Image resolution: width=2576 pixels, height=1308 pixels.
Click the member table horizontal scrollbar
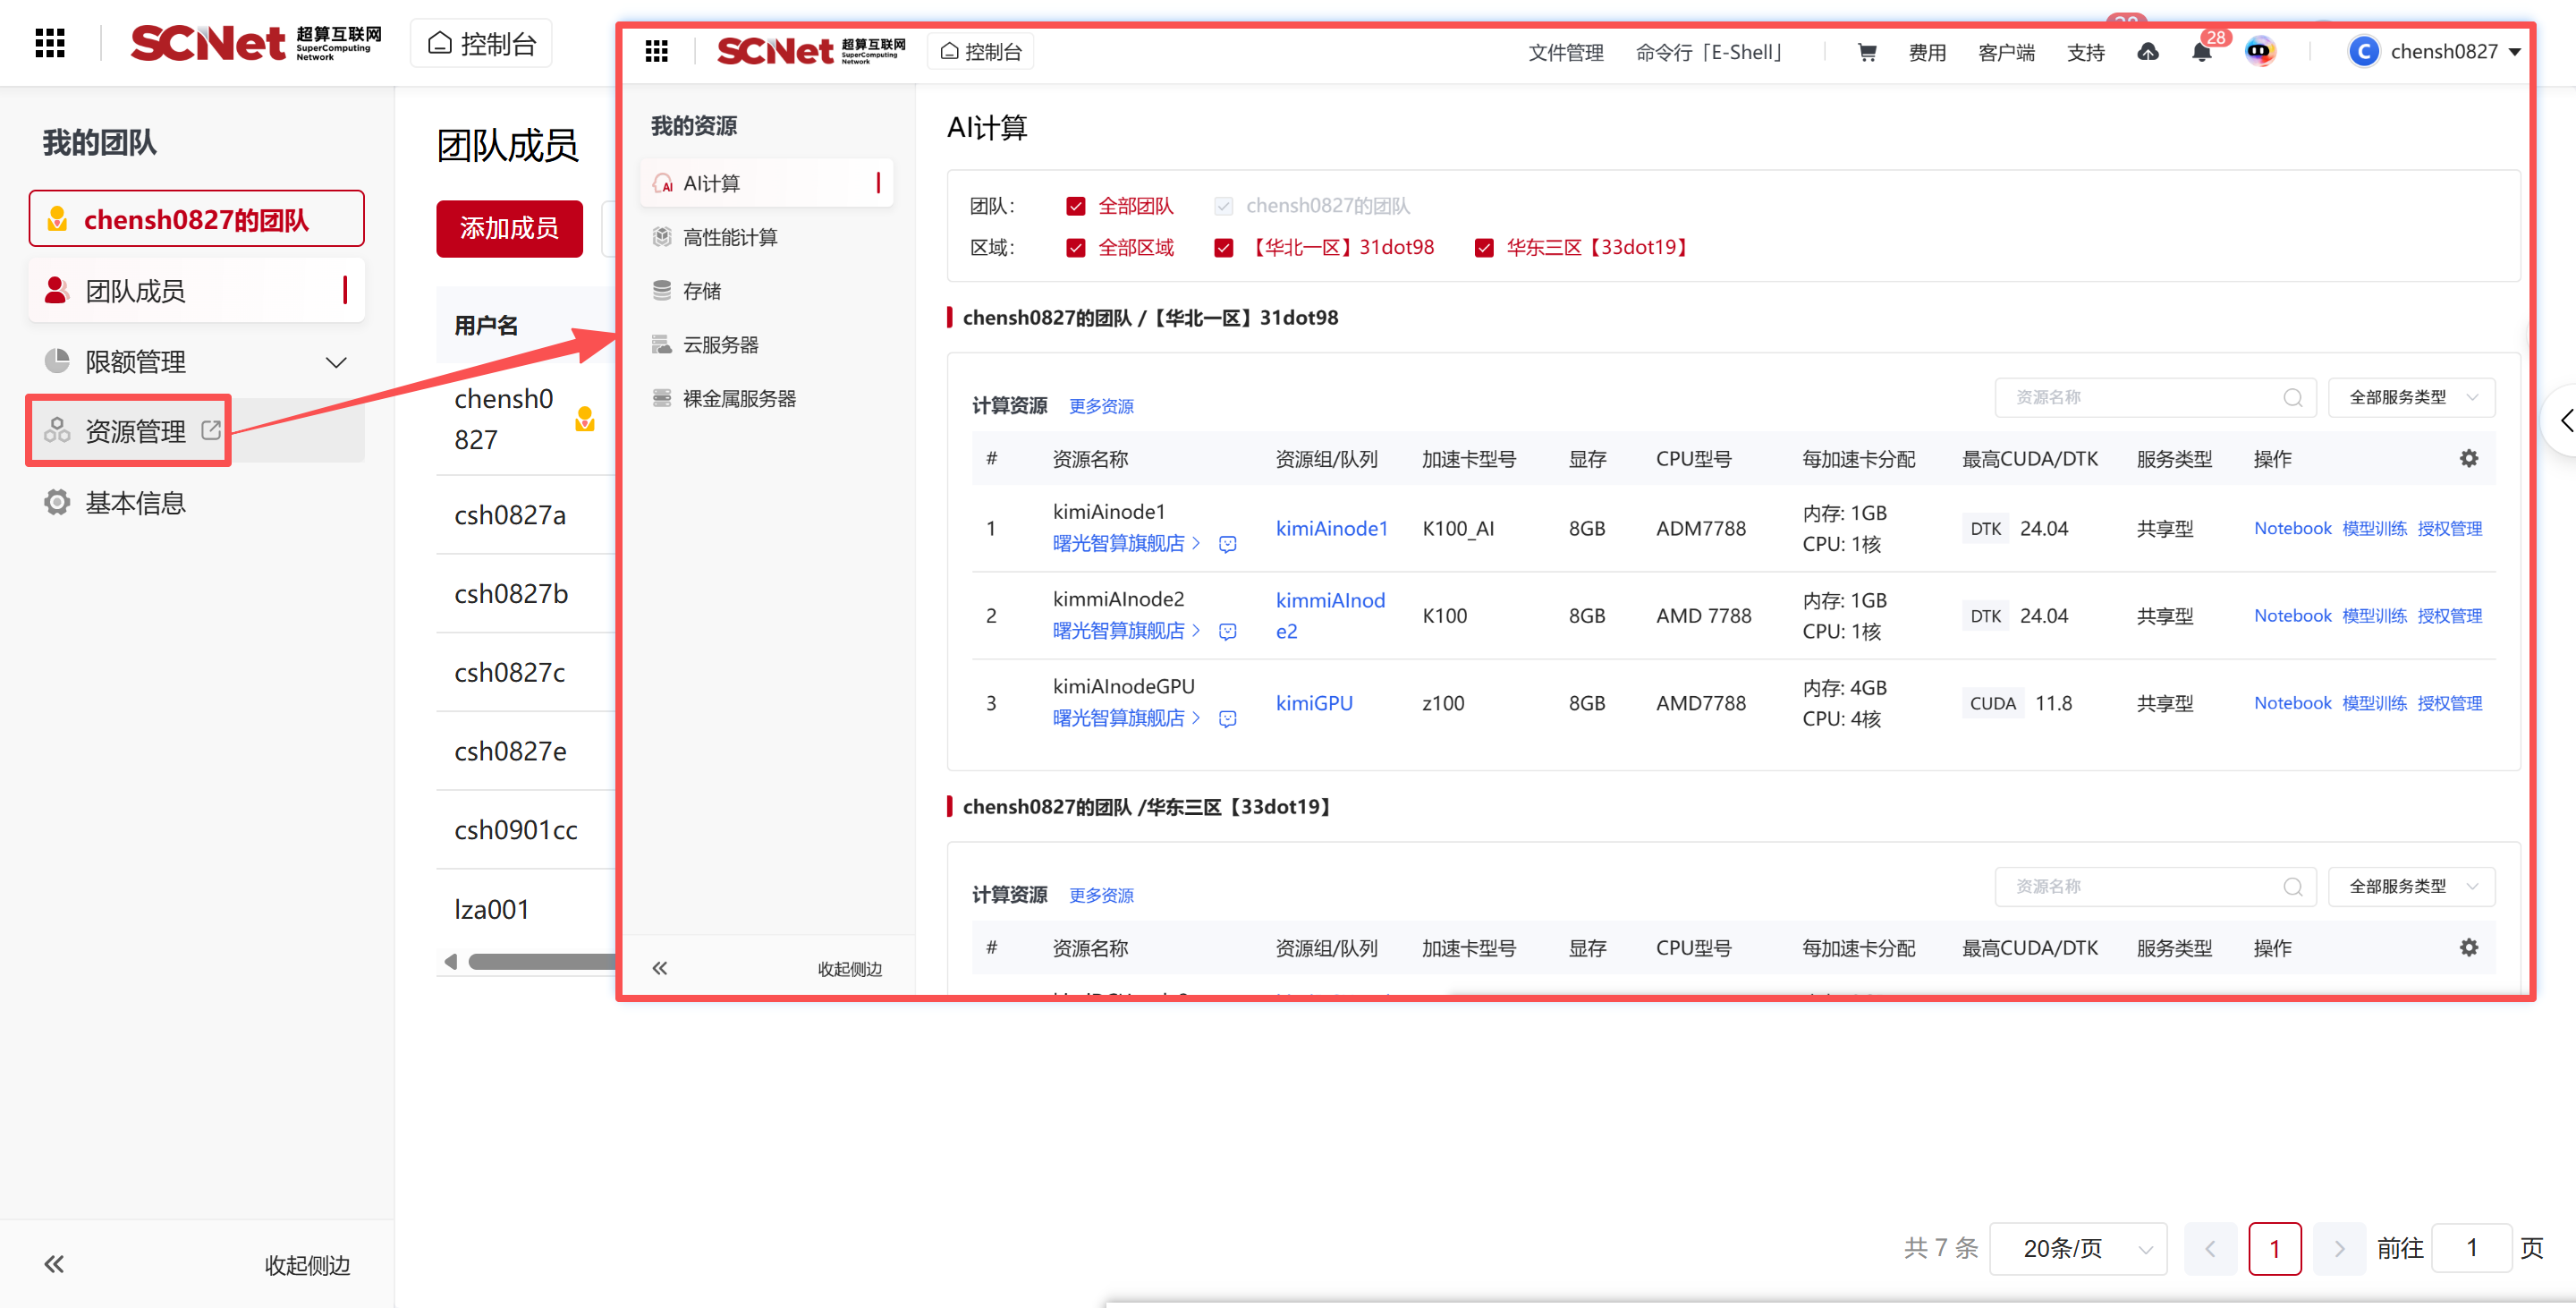pyautogui.click(x=540, y=961)
